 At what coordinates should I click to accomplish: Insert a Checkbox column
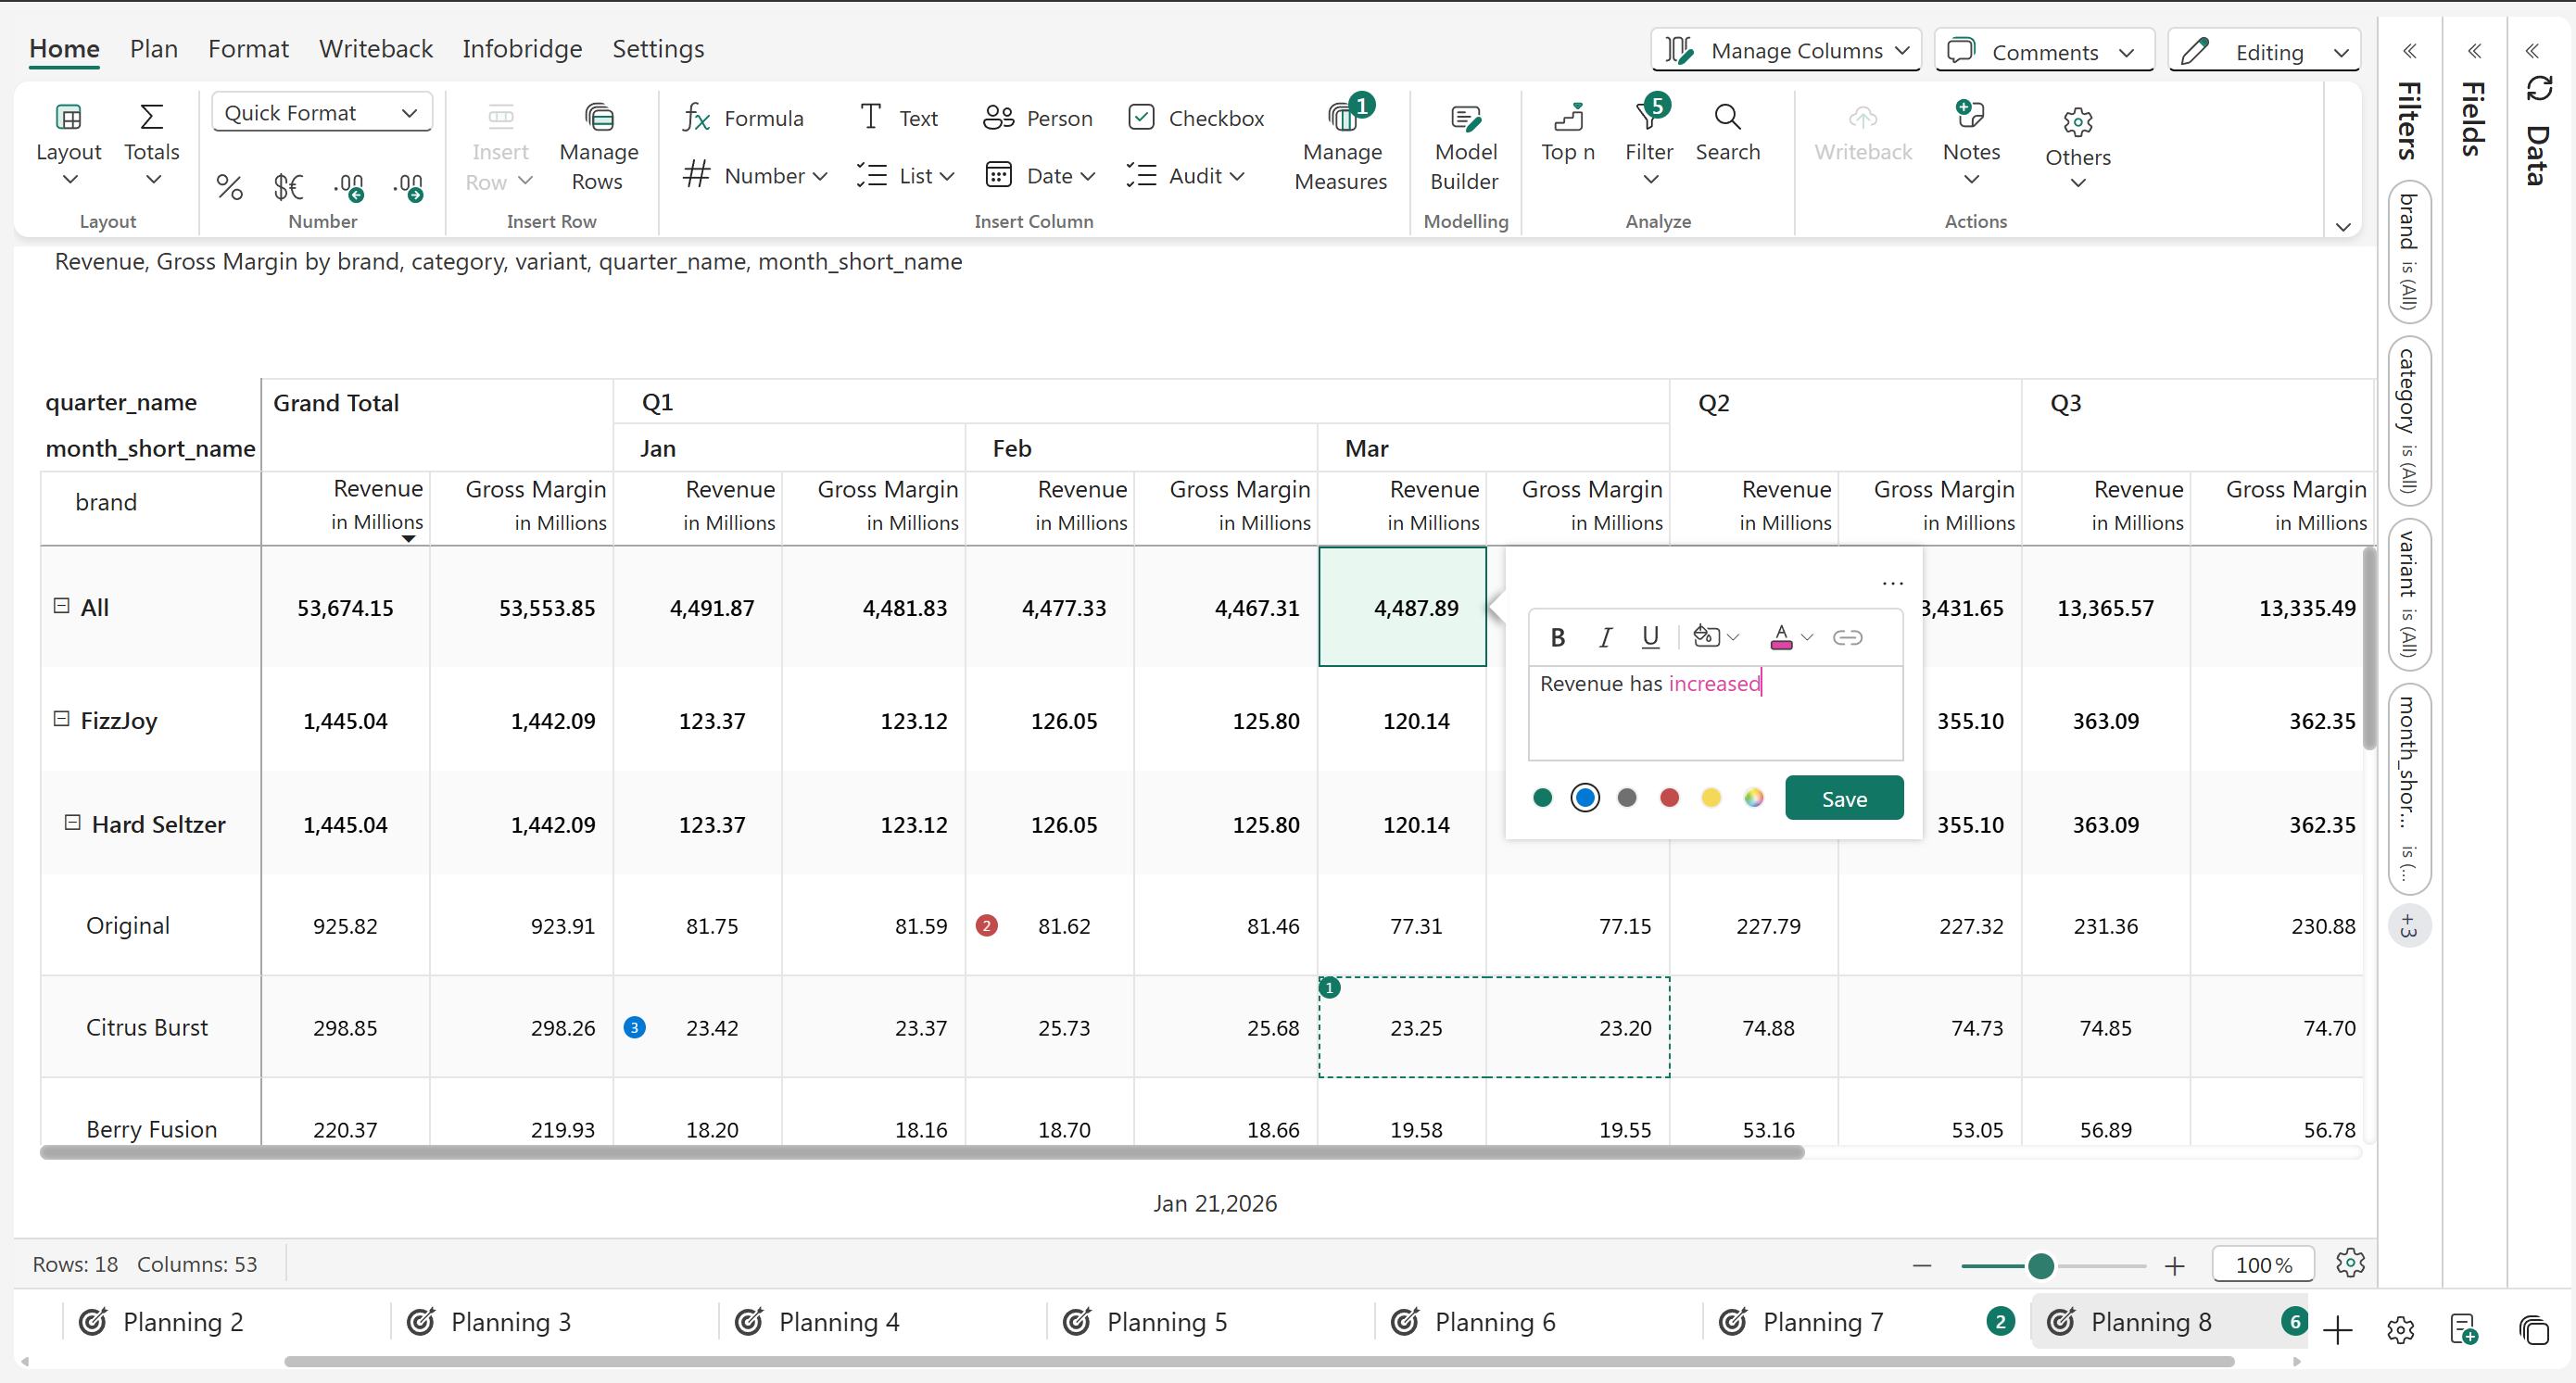[1196, 118]
